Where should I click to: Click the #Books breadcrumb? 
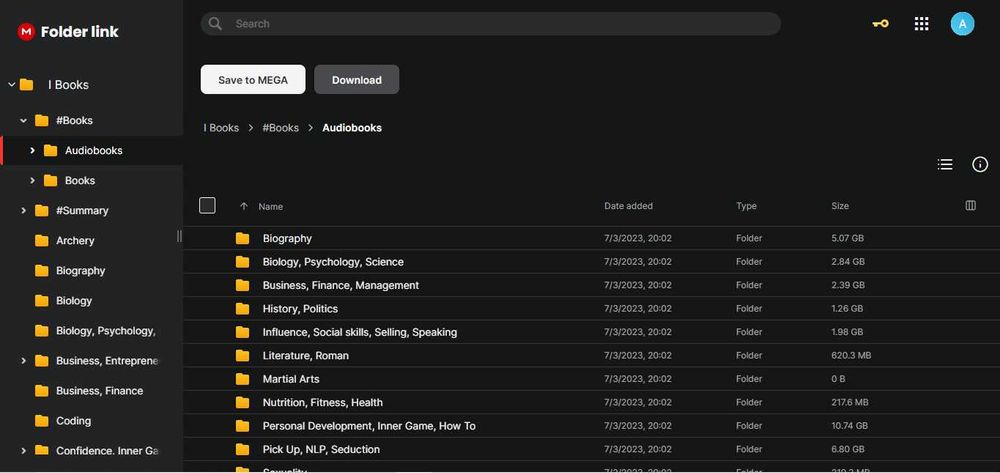tap(280, 128)
